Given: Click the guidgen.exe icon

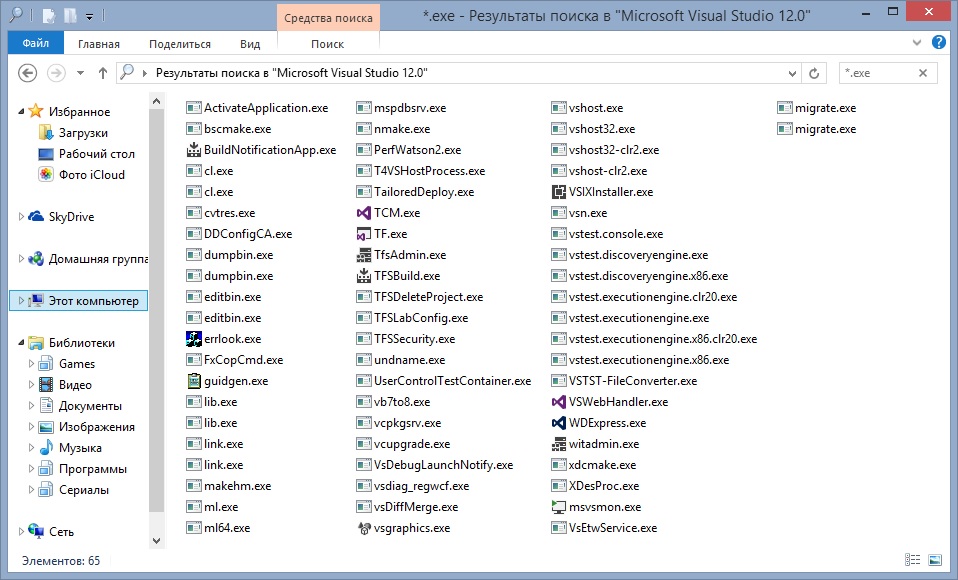Looking at the screenshot, I should (x=194, y=381).
